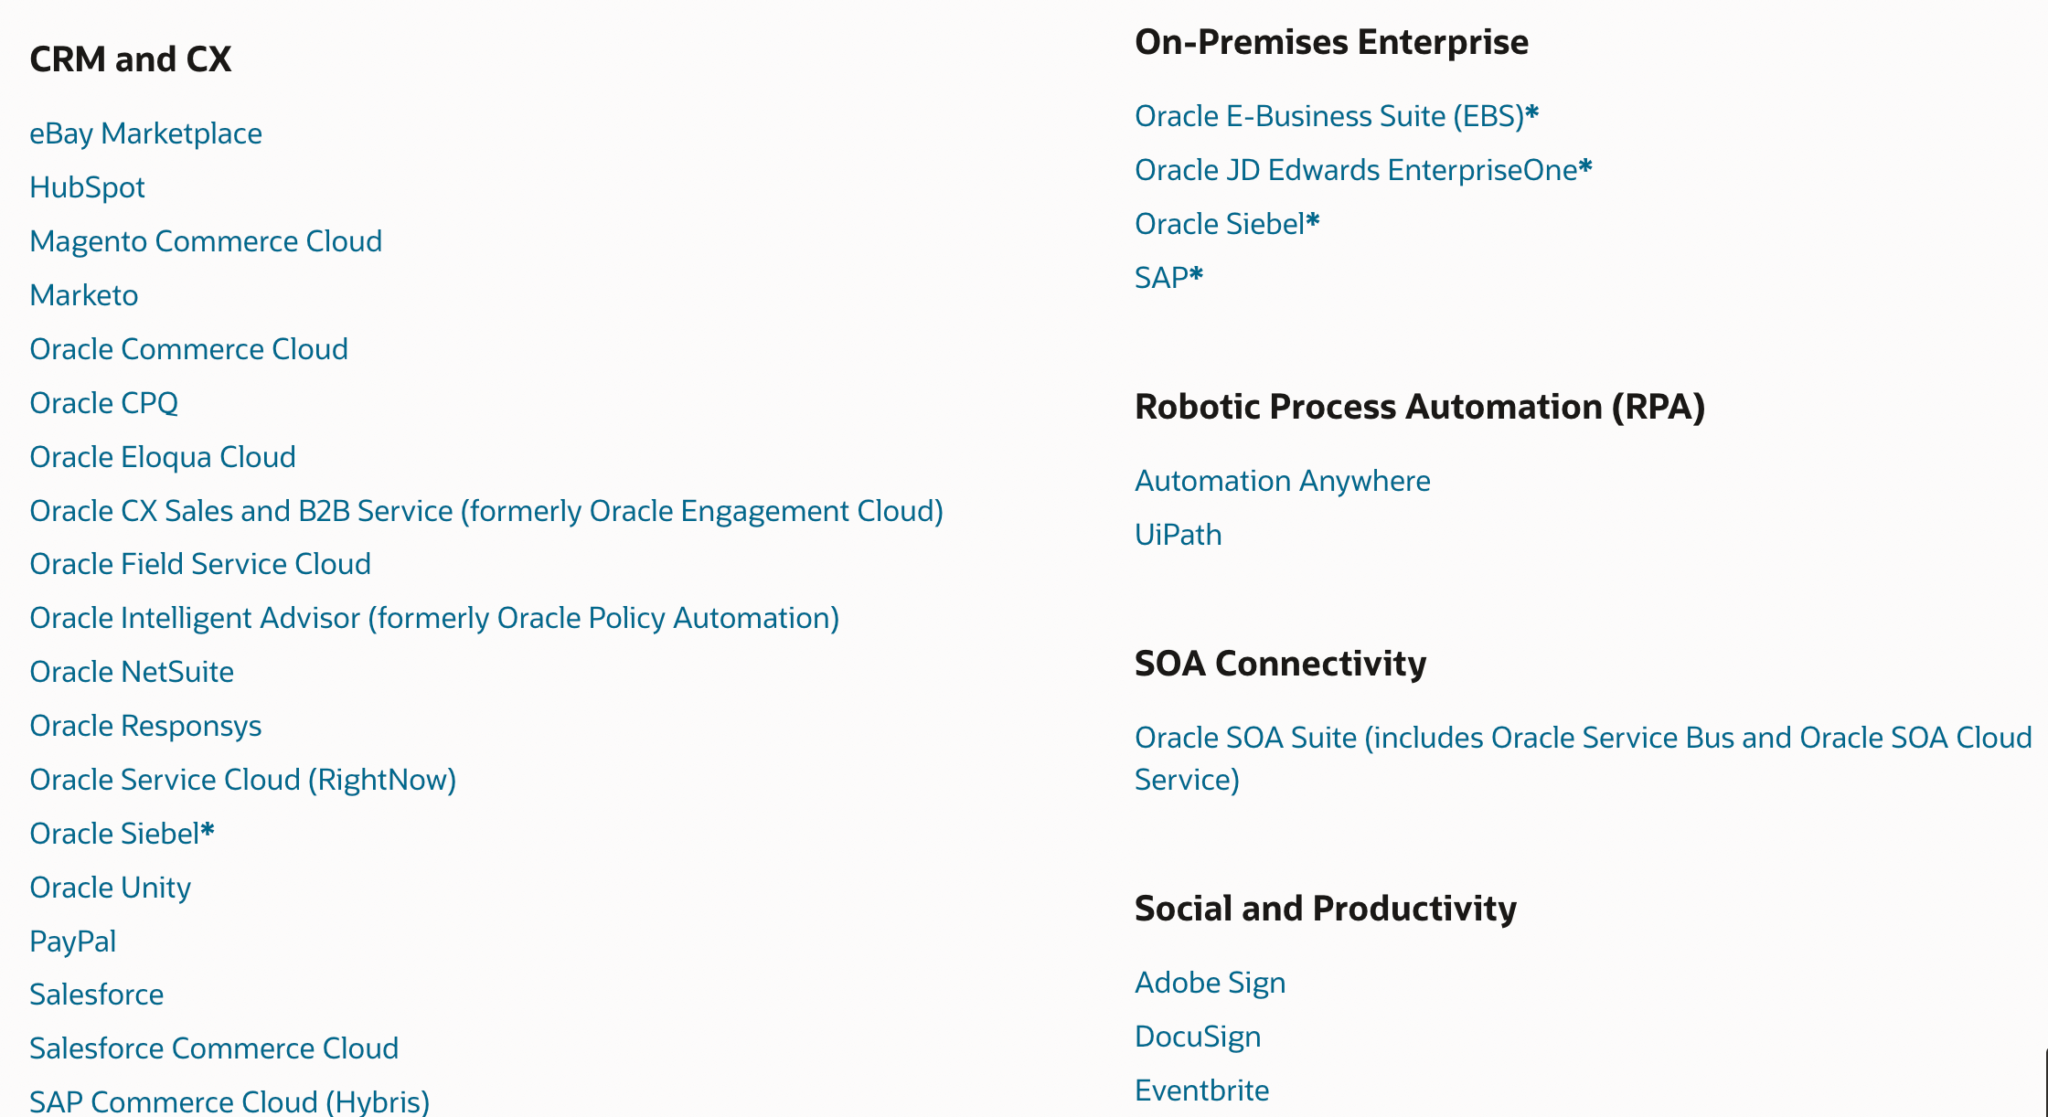
Task: Select the Marketo link
Action: (83, 294)
